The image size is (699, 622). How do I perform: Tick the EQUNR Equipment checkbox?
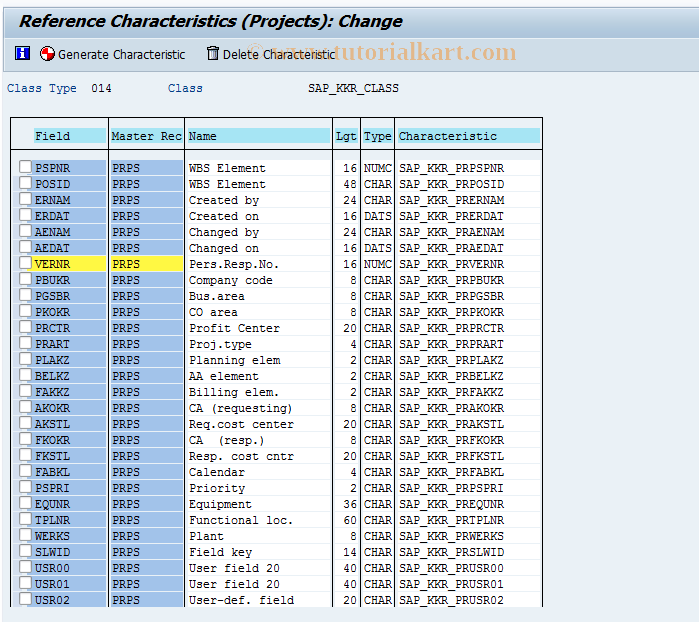click(25, 503)
